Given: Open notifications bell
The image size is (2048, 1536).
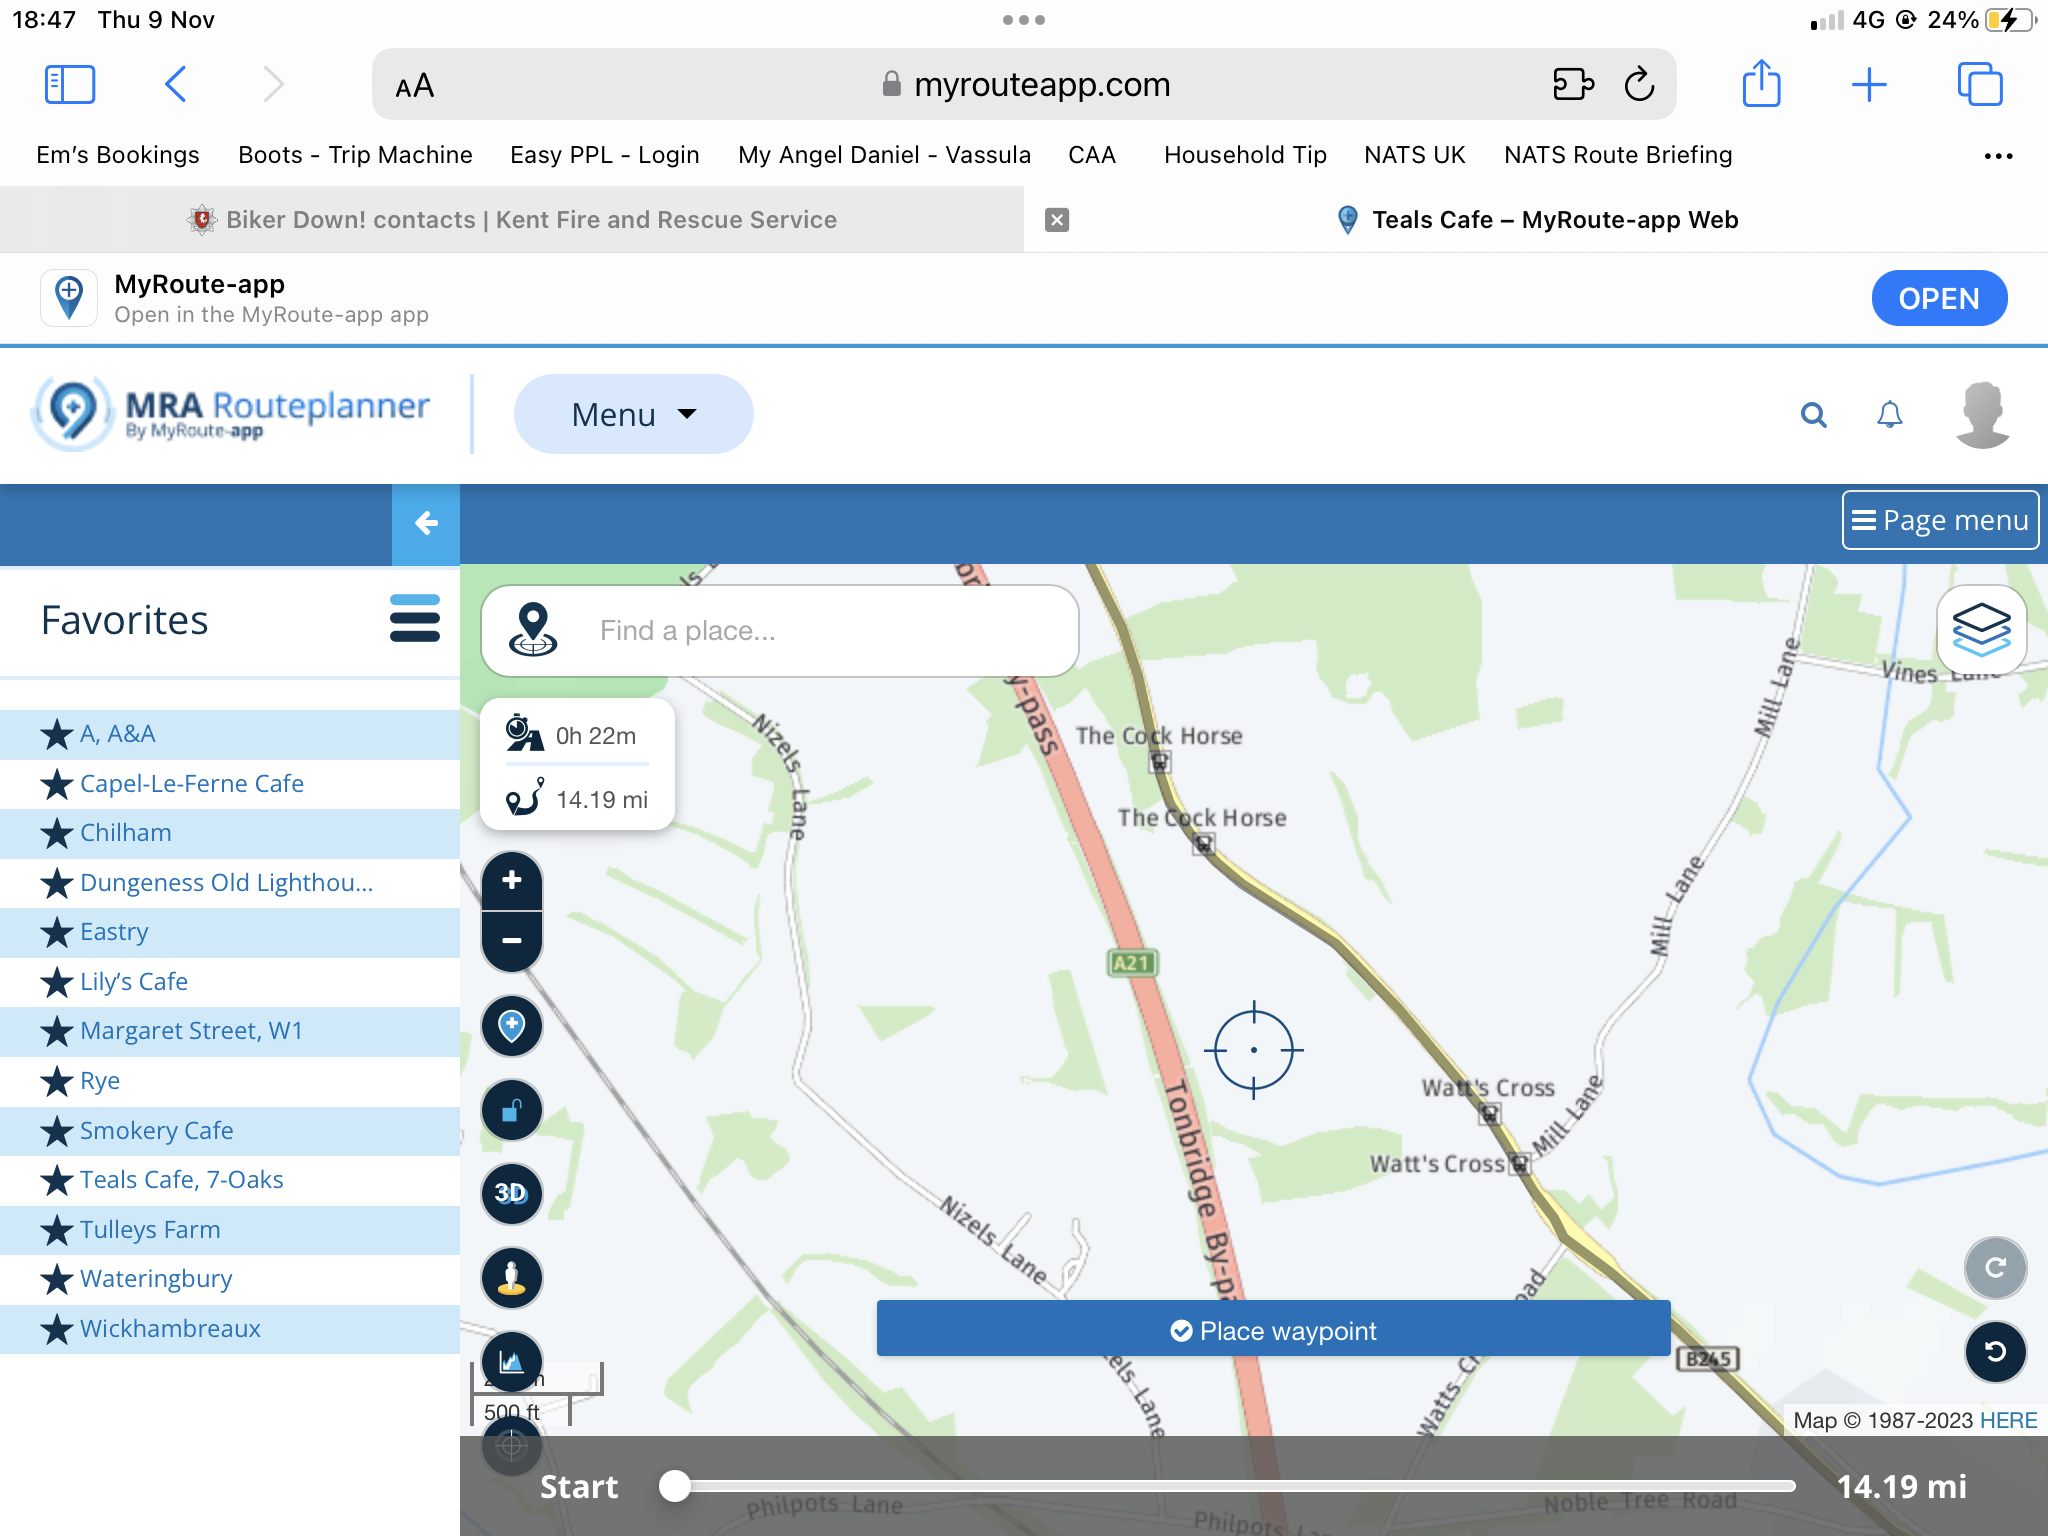Looking at the screenshot, I should pos(1889,414).
